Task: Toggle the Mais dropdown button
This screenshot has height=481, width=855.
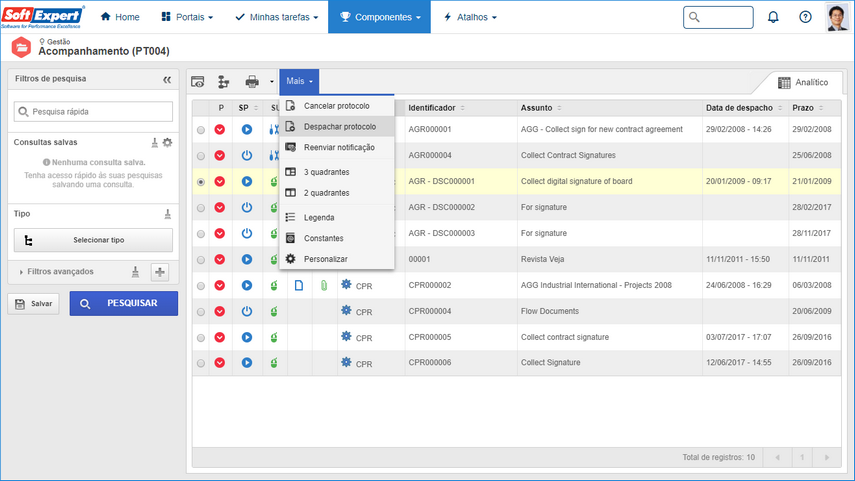Action: pos(299,81)
